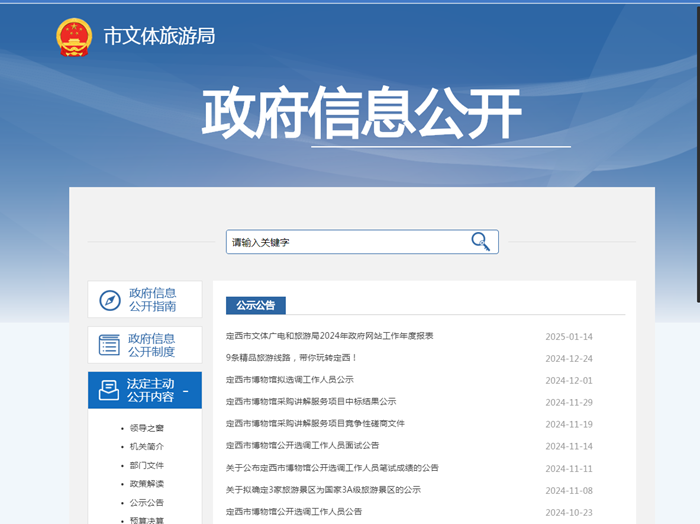
Task: Open the 公示公告 tab heading
Action: pyautogui.click(x=256, y=305)
